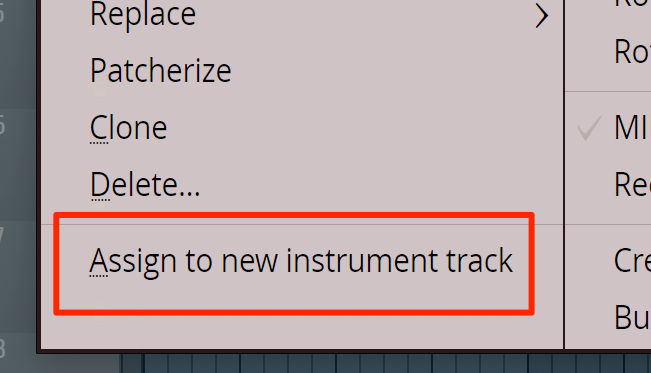The height and width of the screenshot is (373, 651).
Task: Select the channel row numbered 8
Action: pyautogui.click(x=18, y=351)
